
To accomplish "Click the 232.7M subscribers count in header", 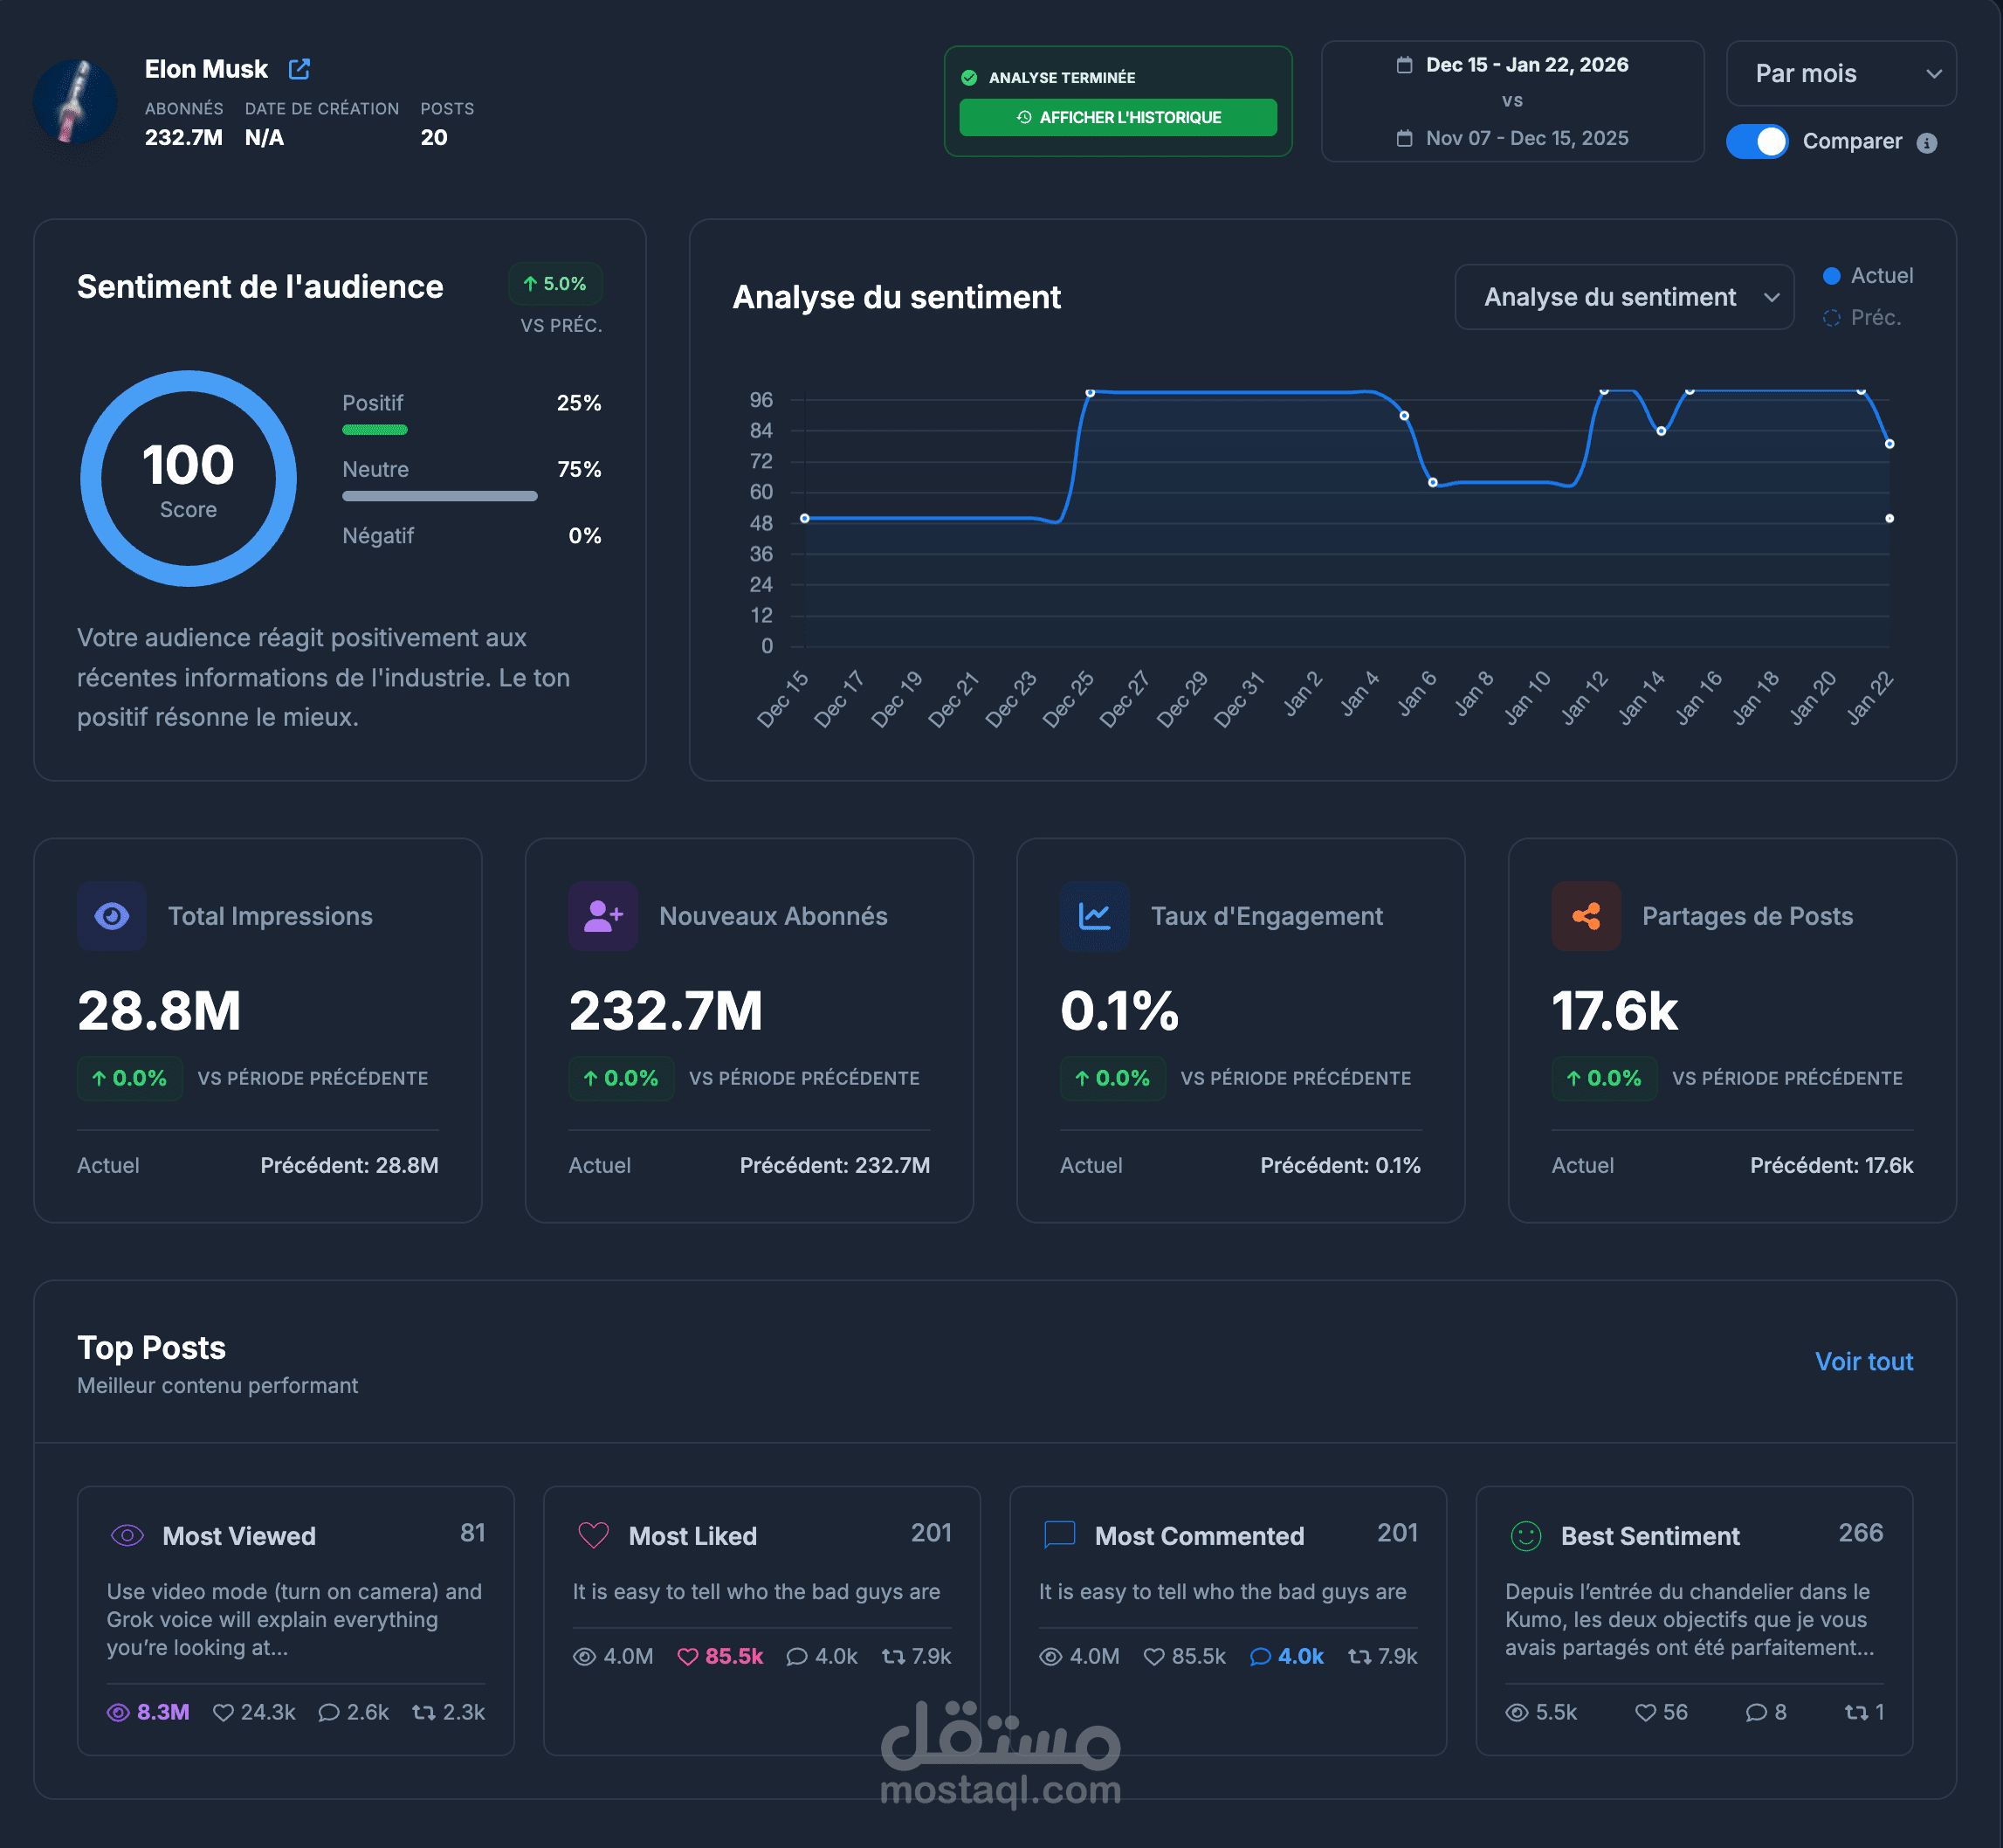I will point(184,137).
